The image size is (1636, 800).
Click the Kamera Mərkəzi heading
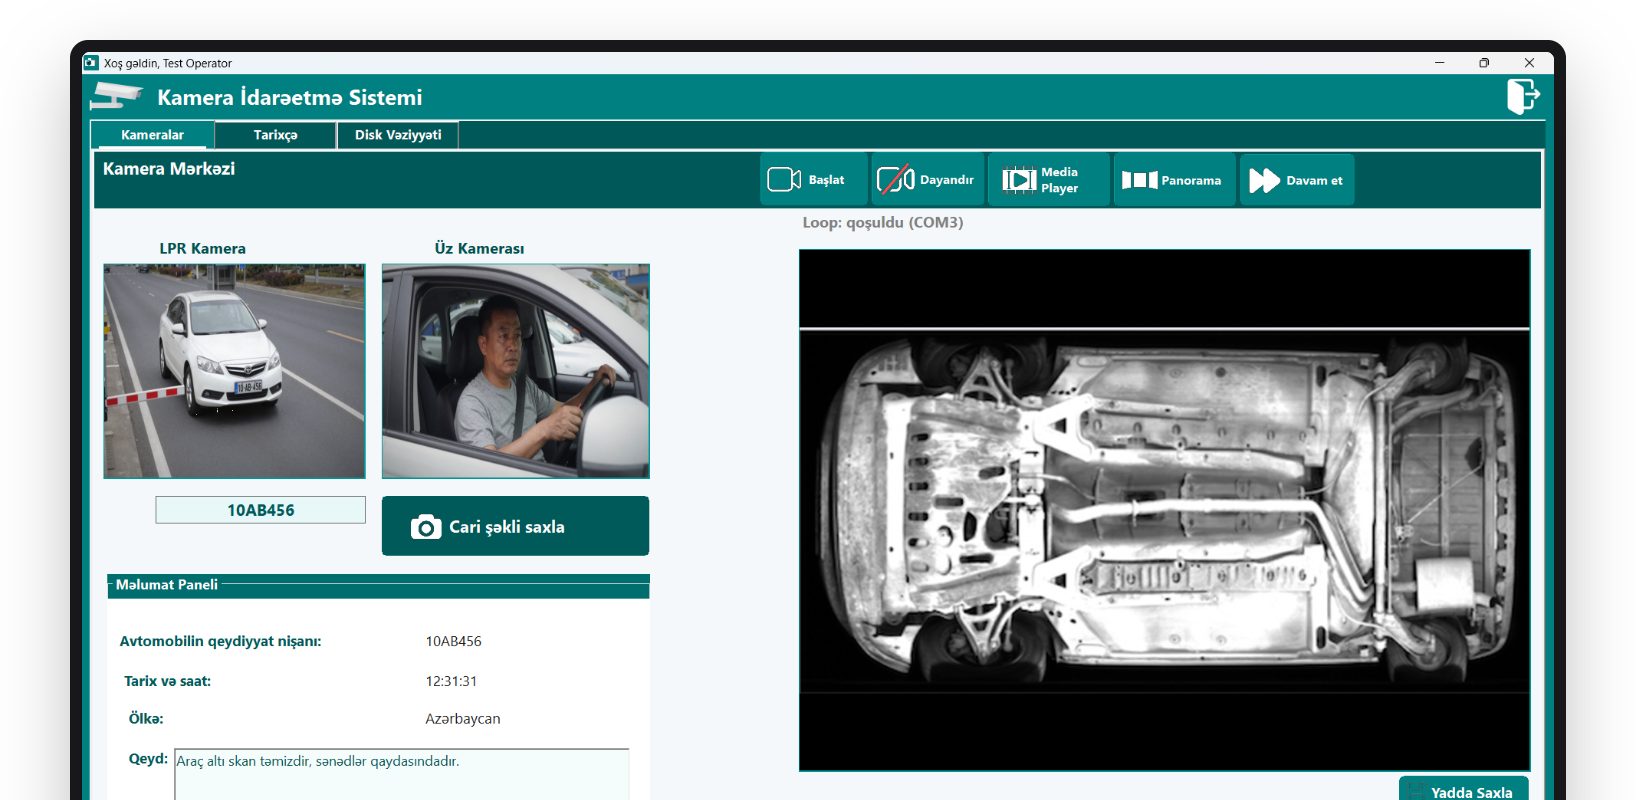(169, 169)
